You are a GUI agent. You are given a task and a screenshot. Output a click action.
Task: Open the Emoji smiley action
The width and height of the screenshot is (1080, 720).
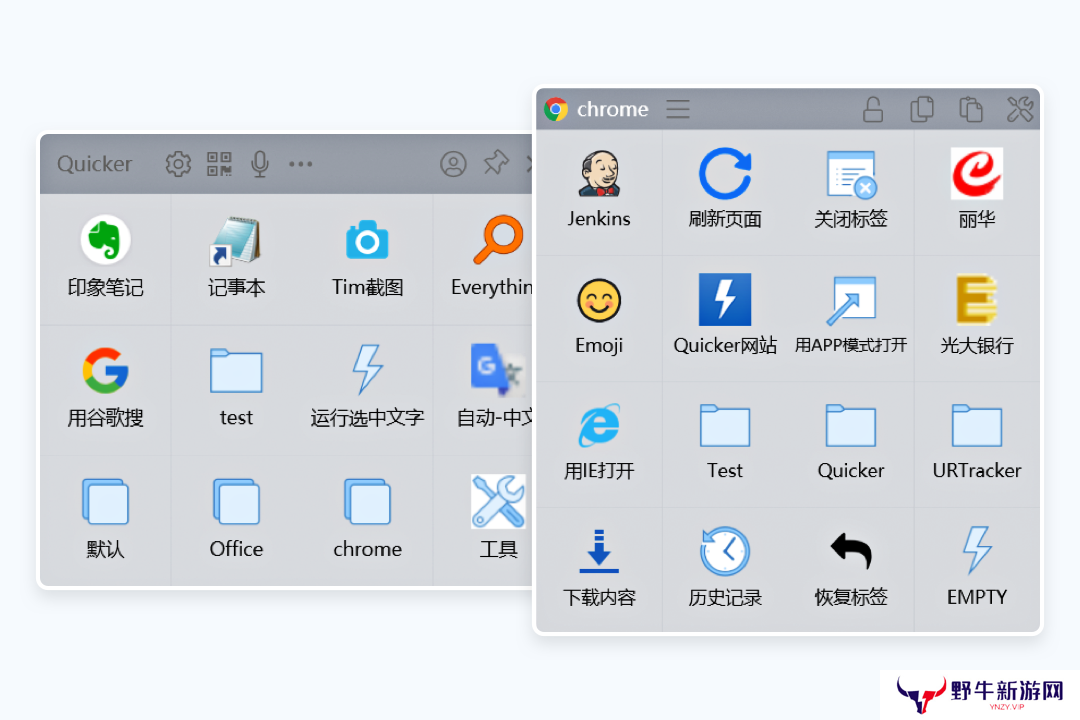pos(599,318)
